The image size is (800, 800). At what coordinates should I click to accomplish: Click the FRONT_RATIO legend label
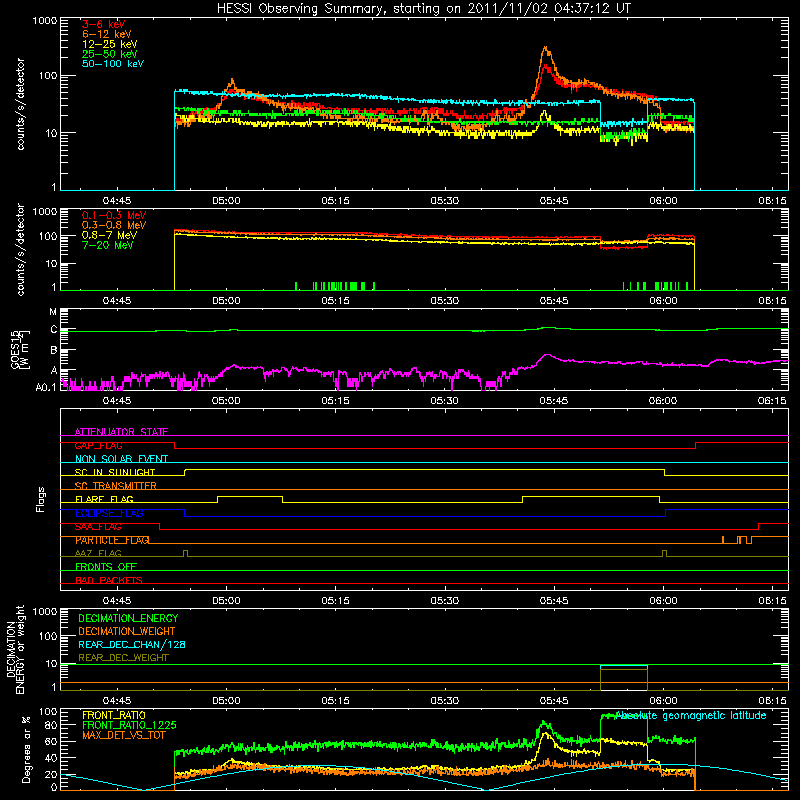114,715
